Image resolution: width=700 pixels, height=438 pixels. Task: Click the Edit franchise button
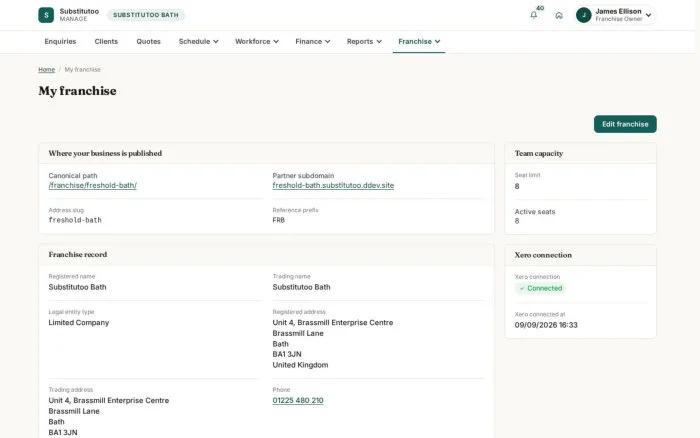625,124
